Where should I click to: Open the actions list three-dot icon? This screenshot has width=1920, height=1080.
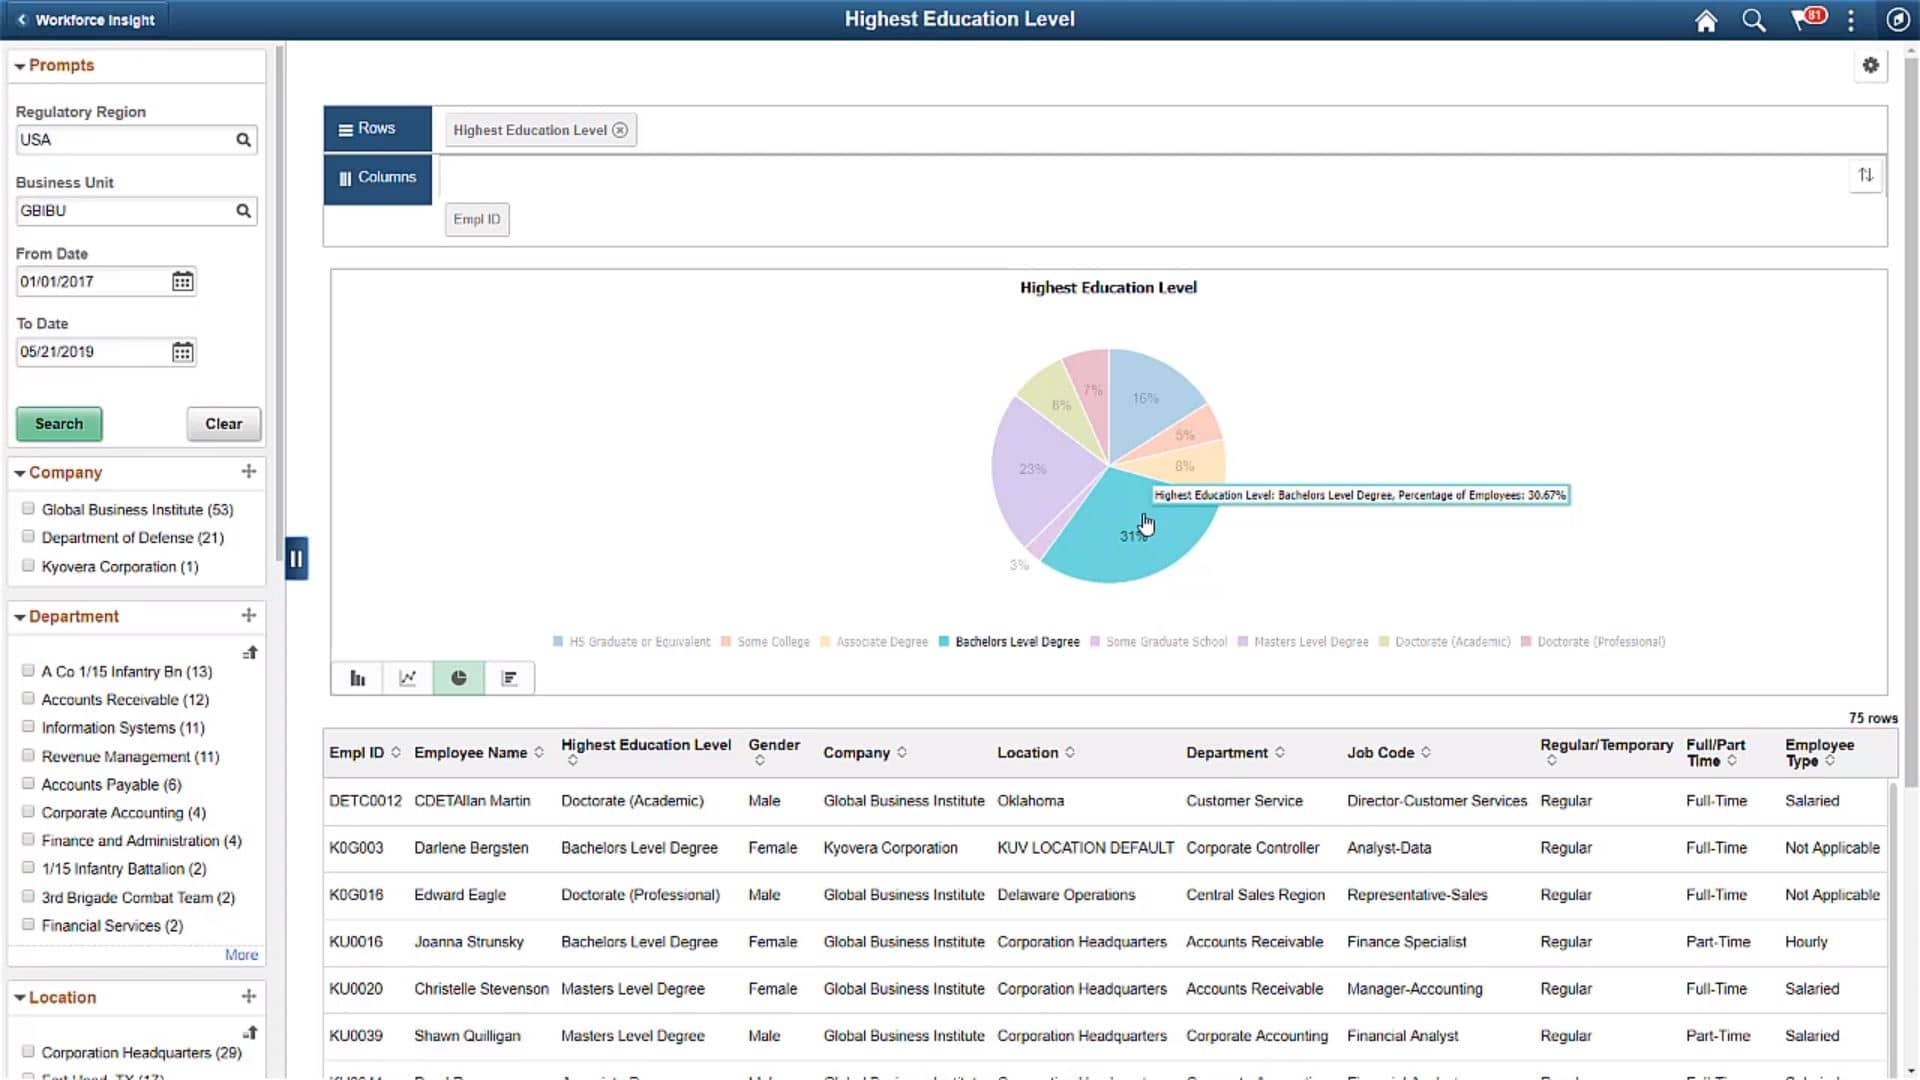[x=1851, y=19]
